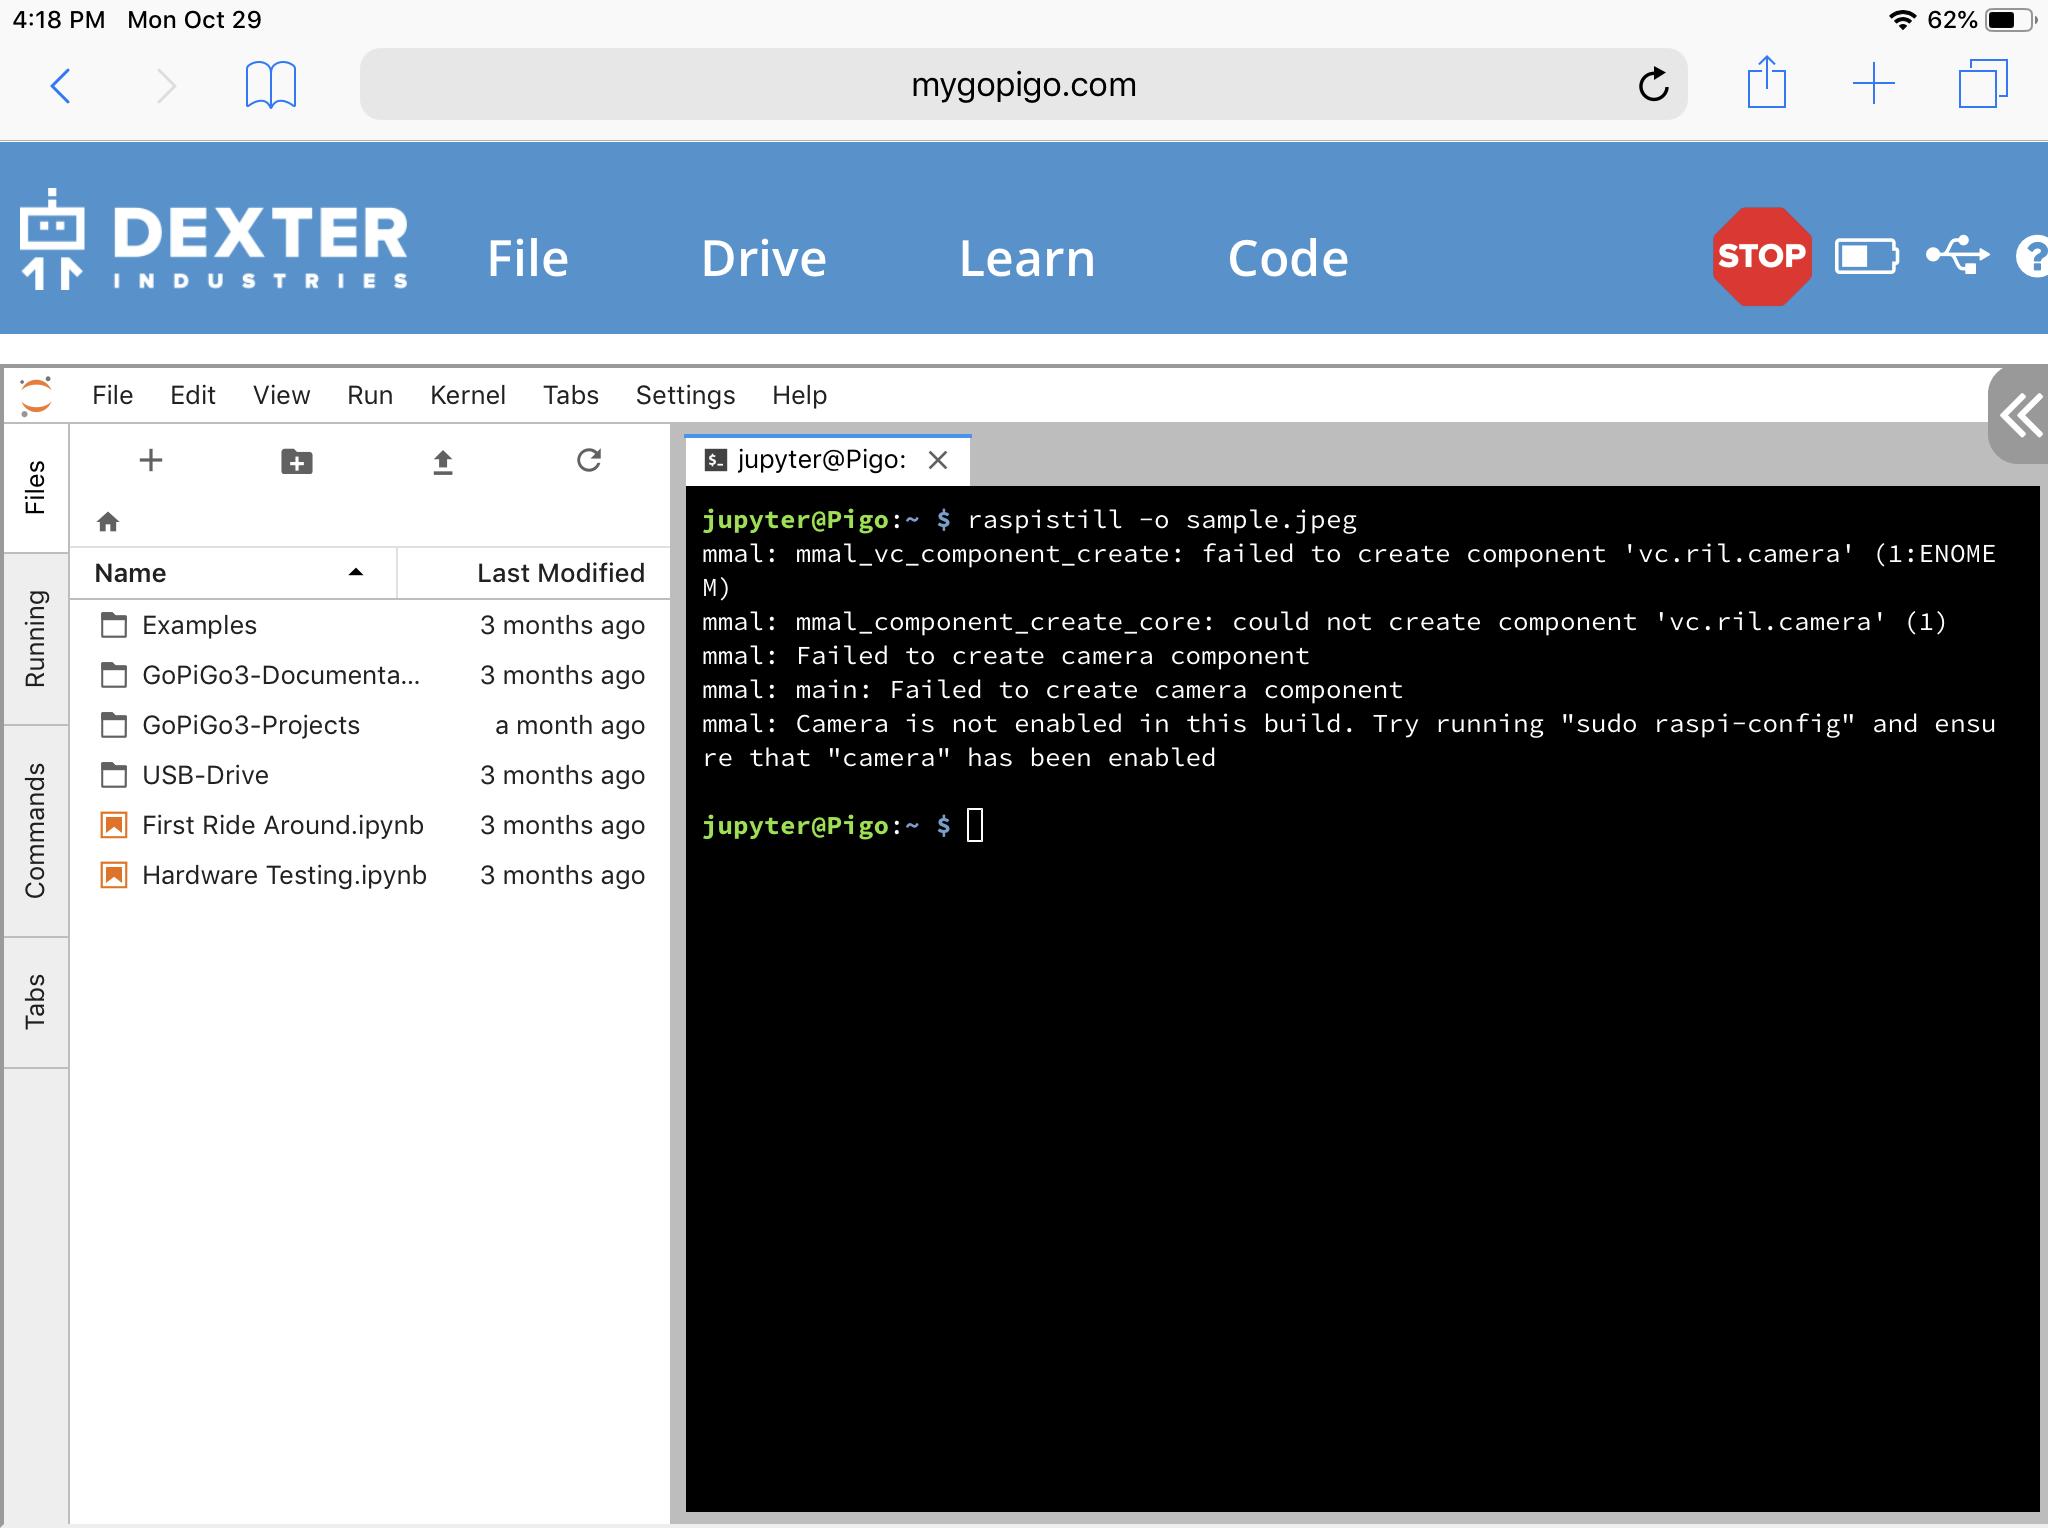Refresh the file list
2048x1536 pixels.
coord(589,460)
